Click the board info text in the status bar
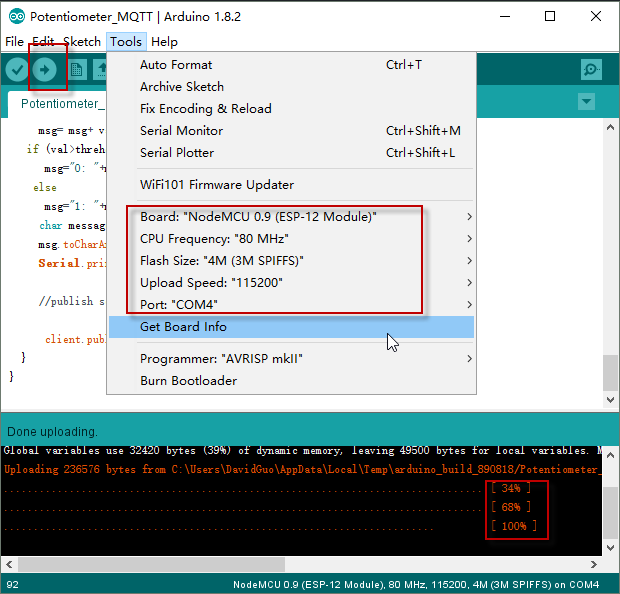This screenshot has height=594, width=620. (416, 585)
